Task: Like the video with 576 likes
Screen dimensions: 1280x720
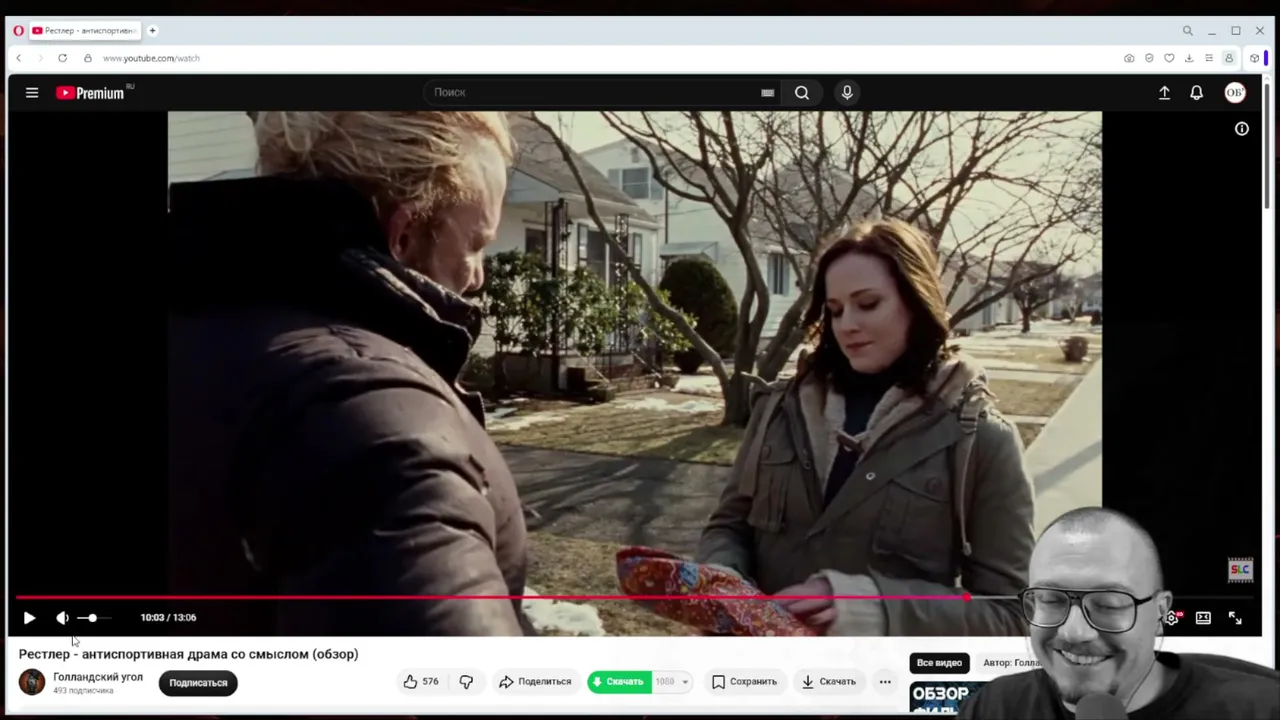Action: [421, 682]
